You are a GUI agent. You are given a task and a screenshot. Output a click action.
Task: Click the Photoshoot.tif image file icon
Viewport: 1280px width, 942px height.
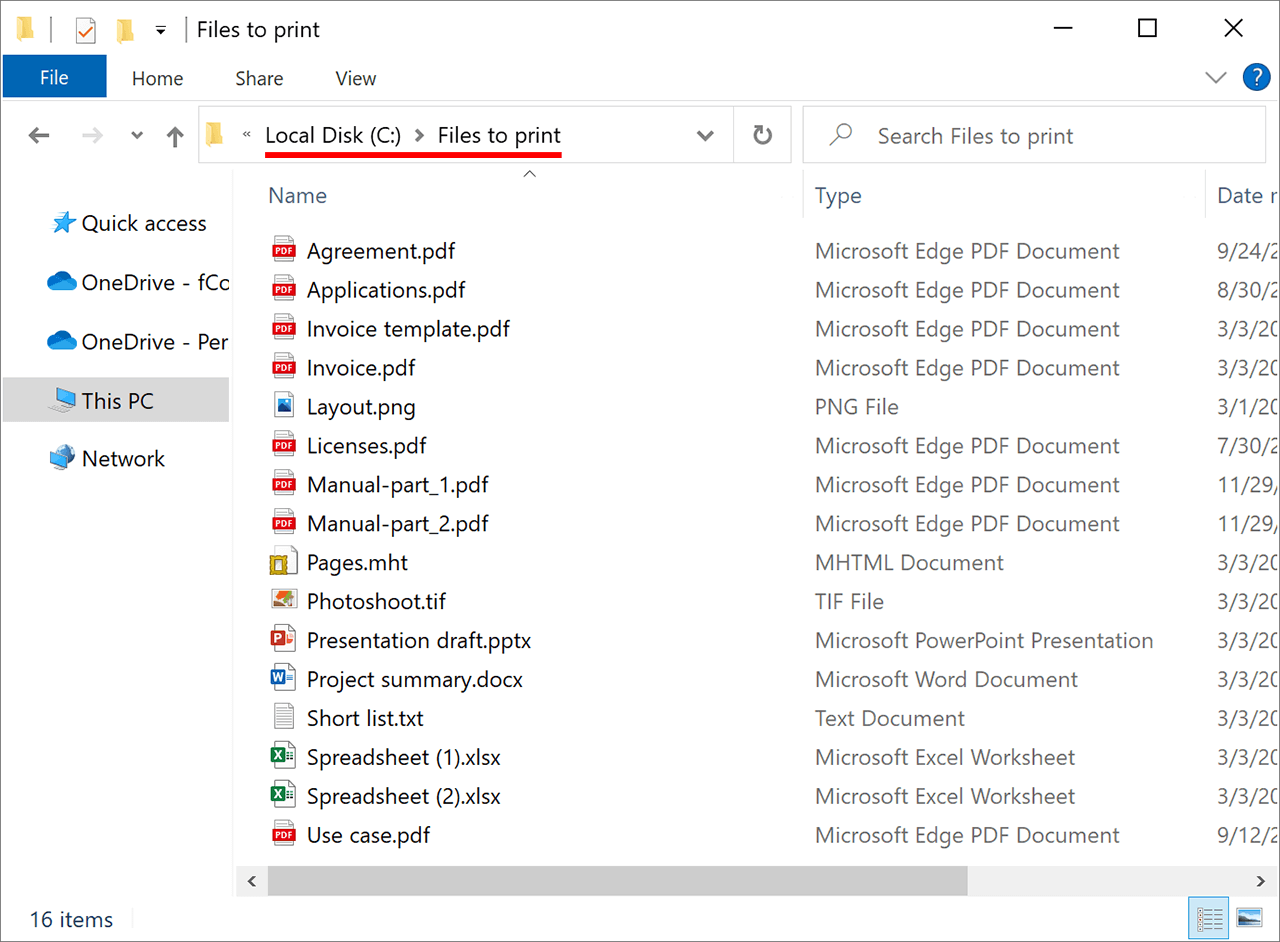pos(283,601)
